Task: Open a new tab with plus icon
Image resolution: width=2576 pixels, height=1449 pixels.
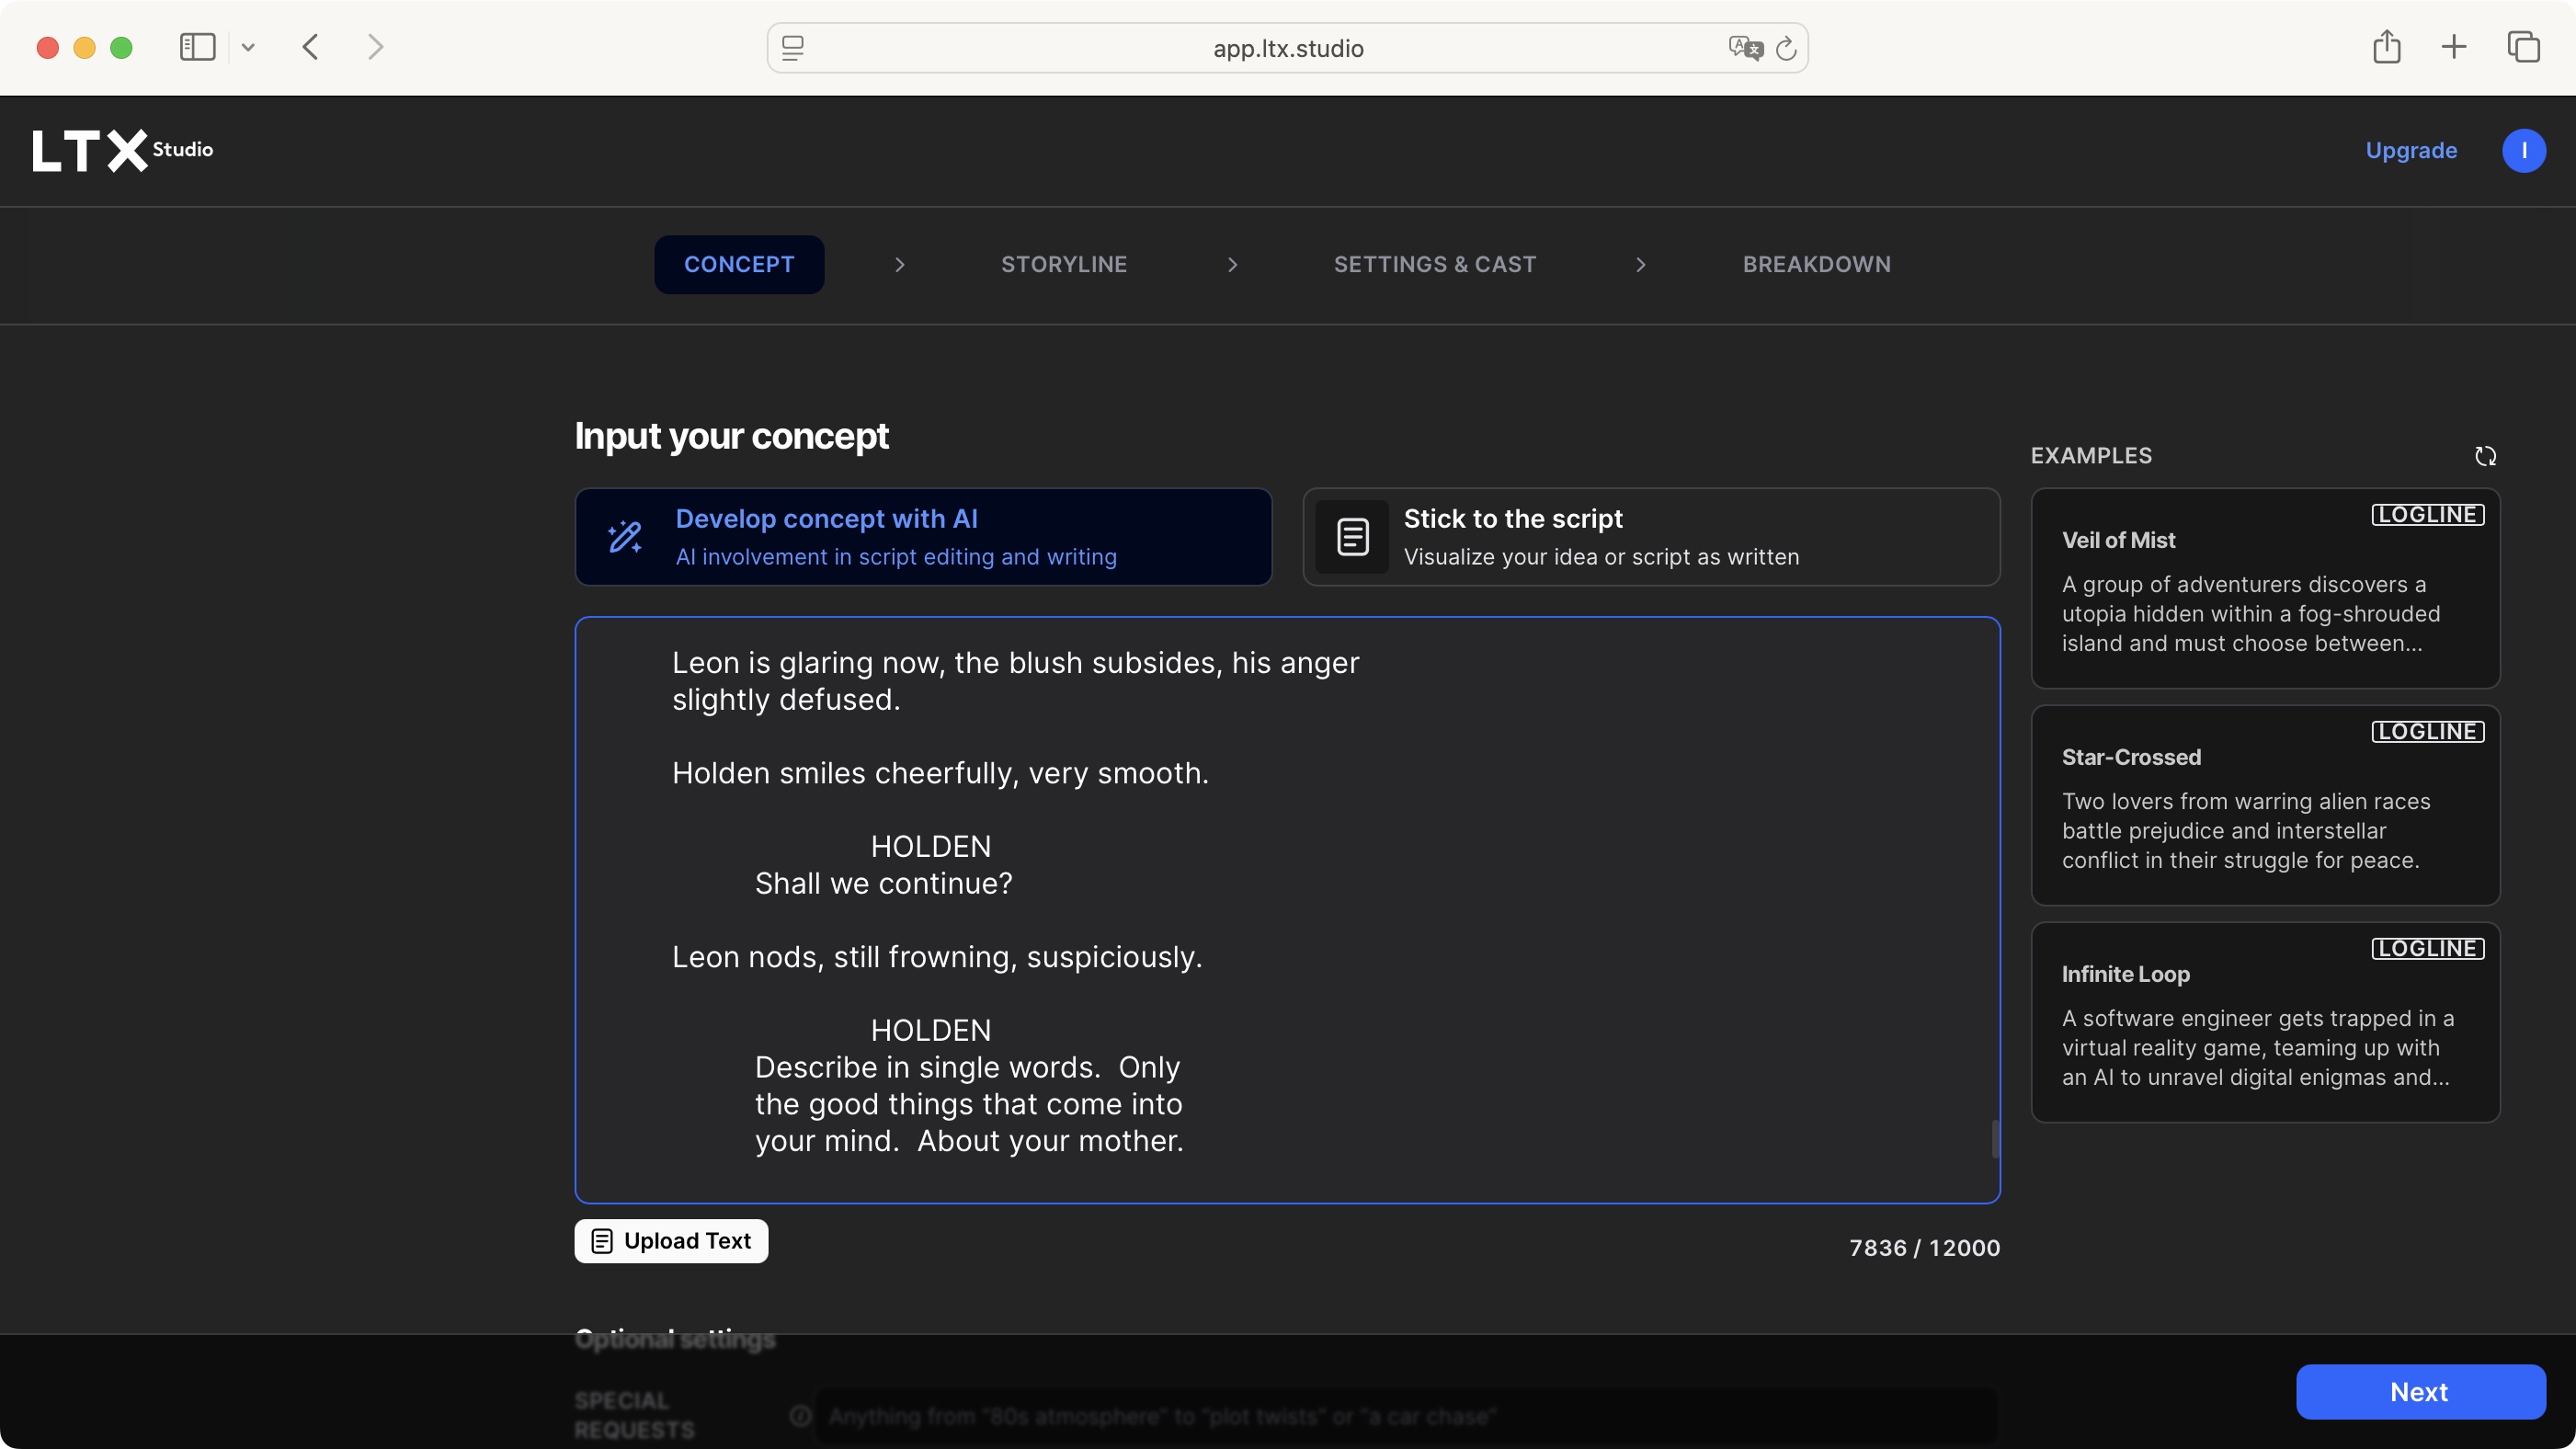Action: (x=2453, y=47)
